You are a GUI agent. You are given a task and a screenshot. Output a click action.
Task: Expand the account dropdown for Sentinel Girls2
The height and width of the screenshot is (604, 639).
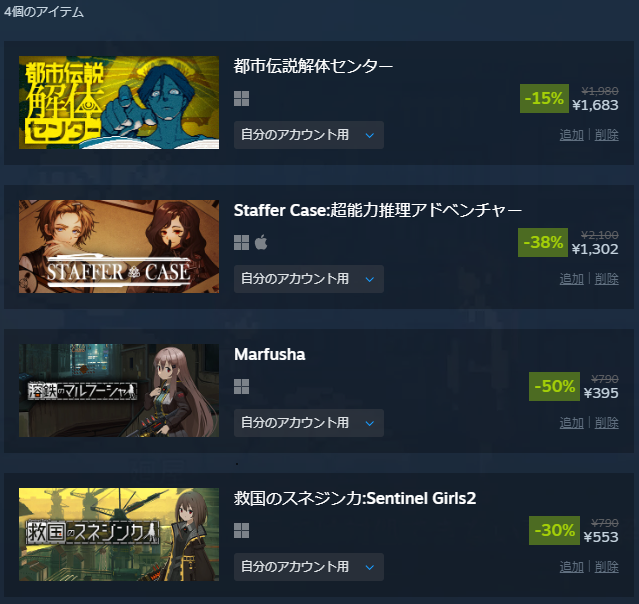[308, 567]
